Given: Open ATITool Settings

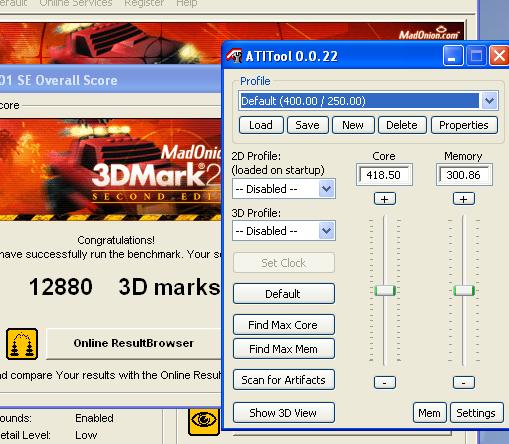Looking at the screenshot, I should (476, 413).
